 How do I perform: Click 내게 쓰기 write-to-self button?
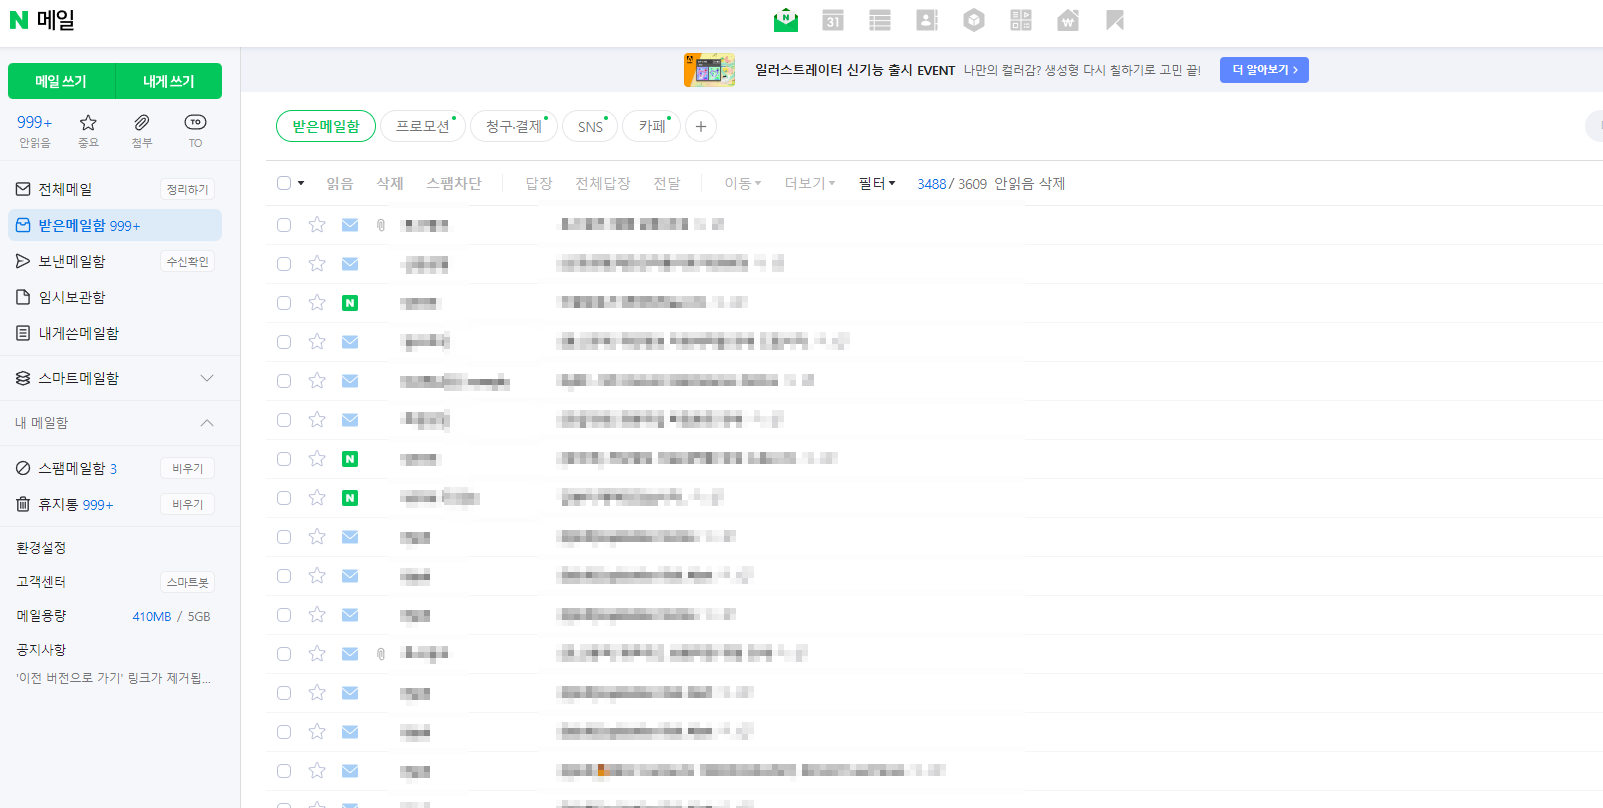click(169, 81)
